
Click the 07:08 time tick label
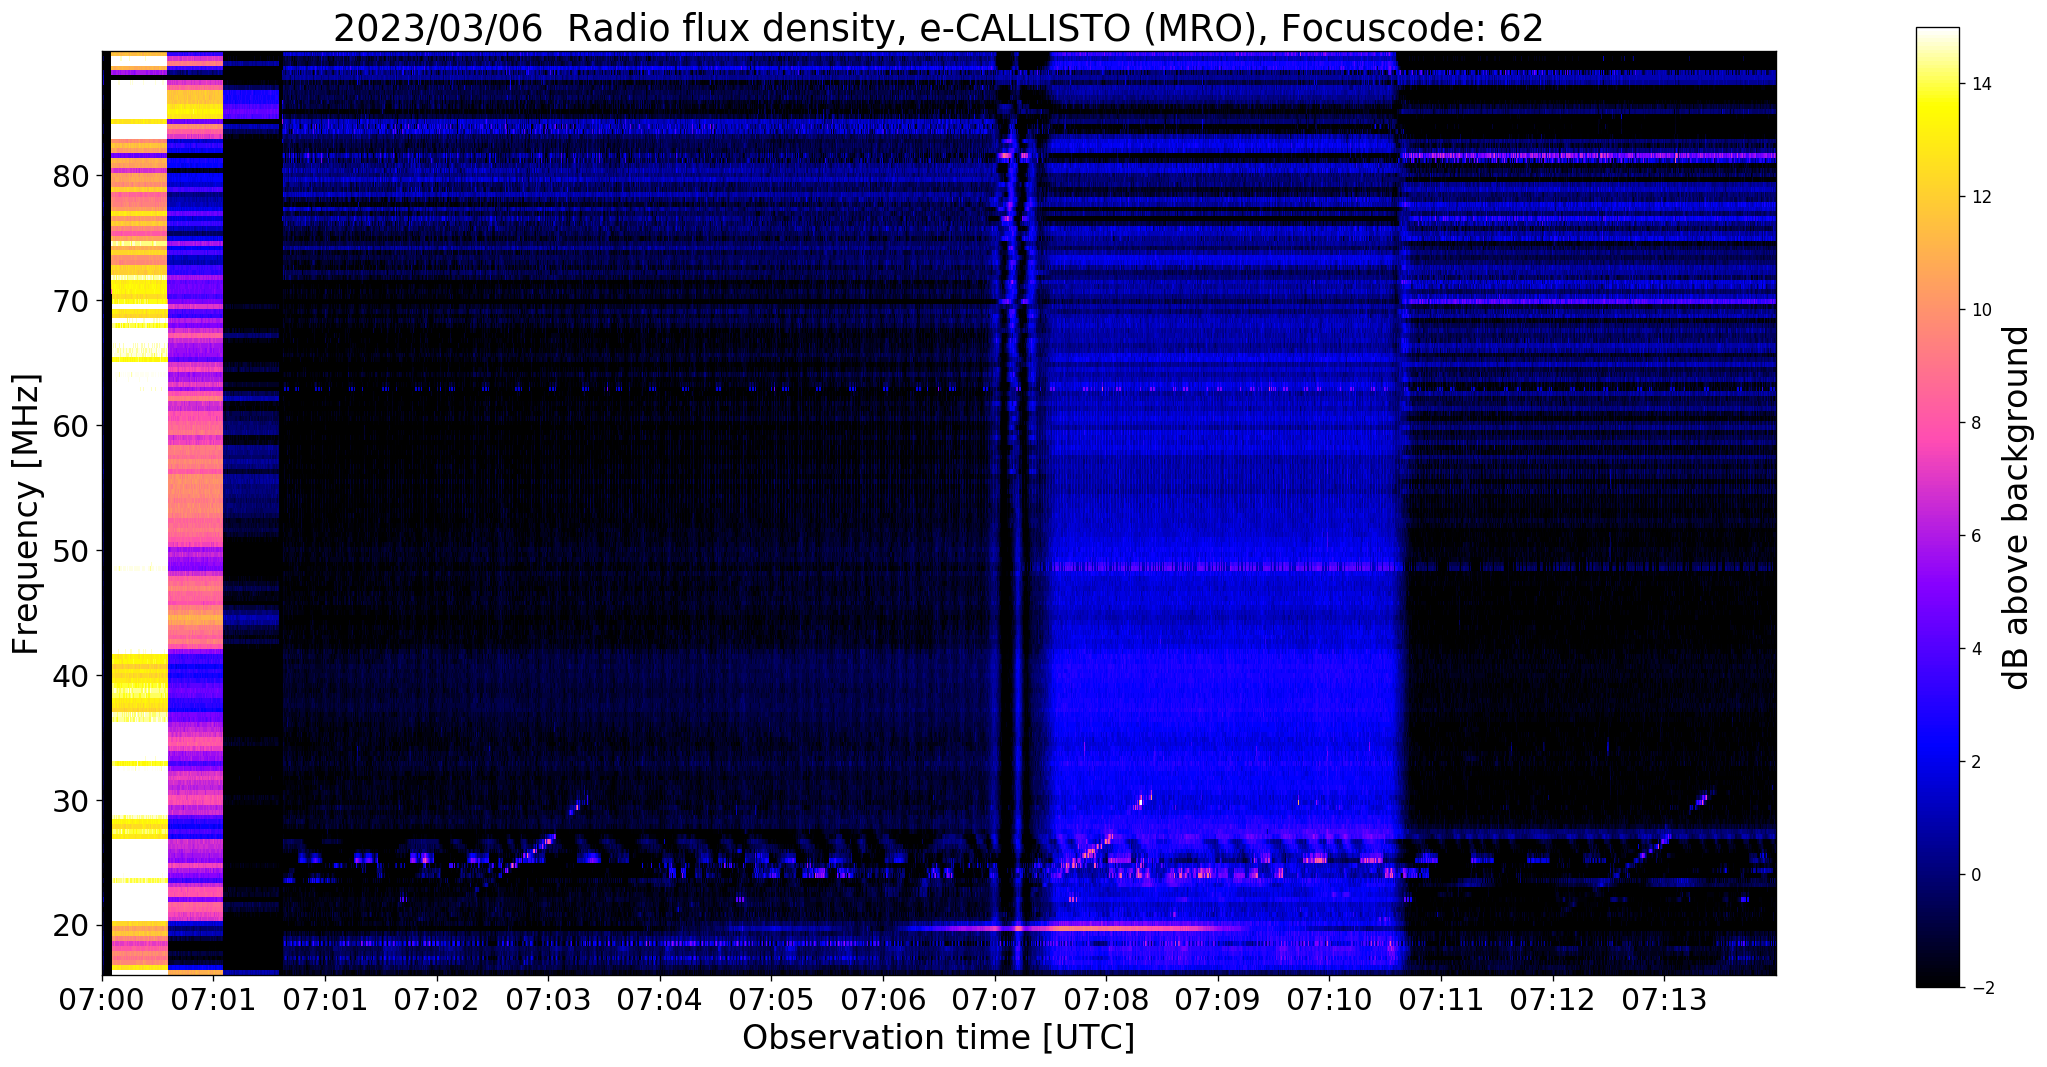tap(1106, 999)
